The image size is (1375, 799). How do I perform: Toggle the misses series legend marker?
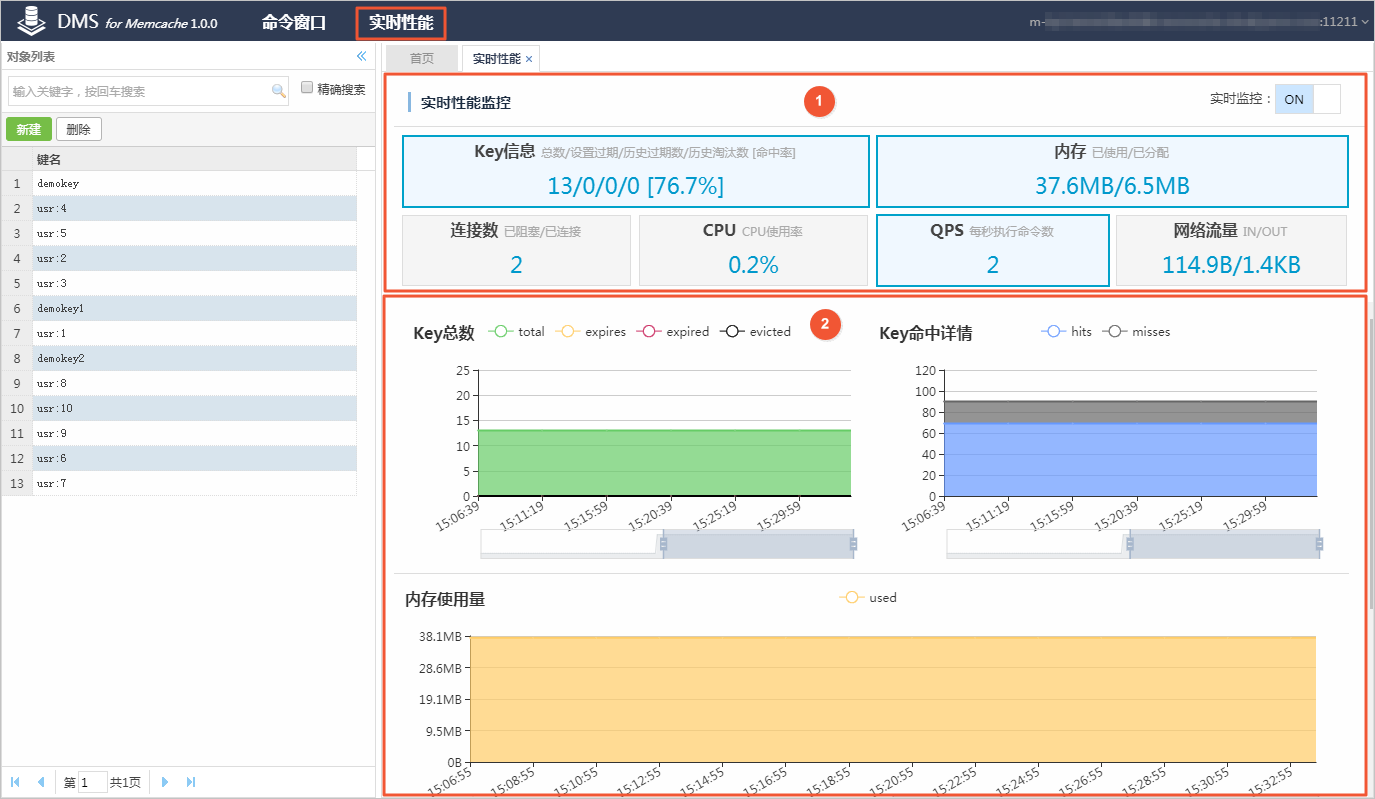[1115, 332]
